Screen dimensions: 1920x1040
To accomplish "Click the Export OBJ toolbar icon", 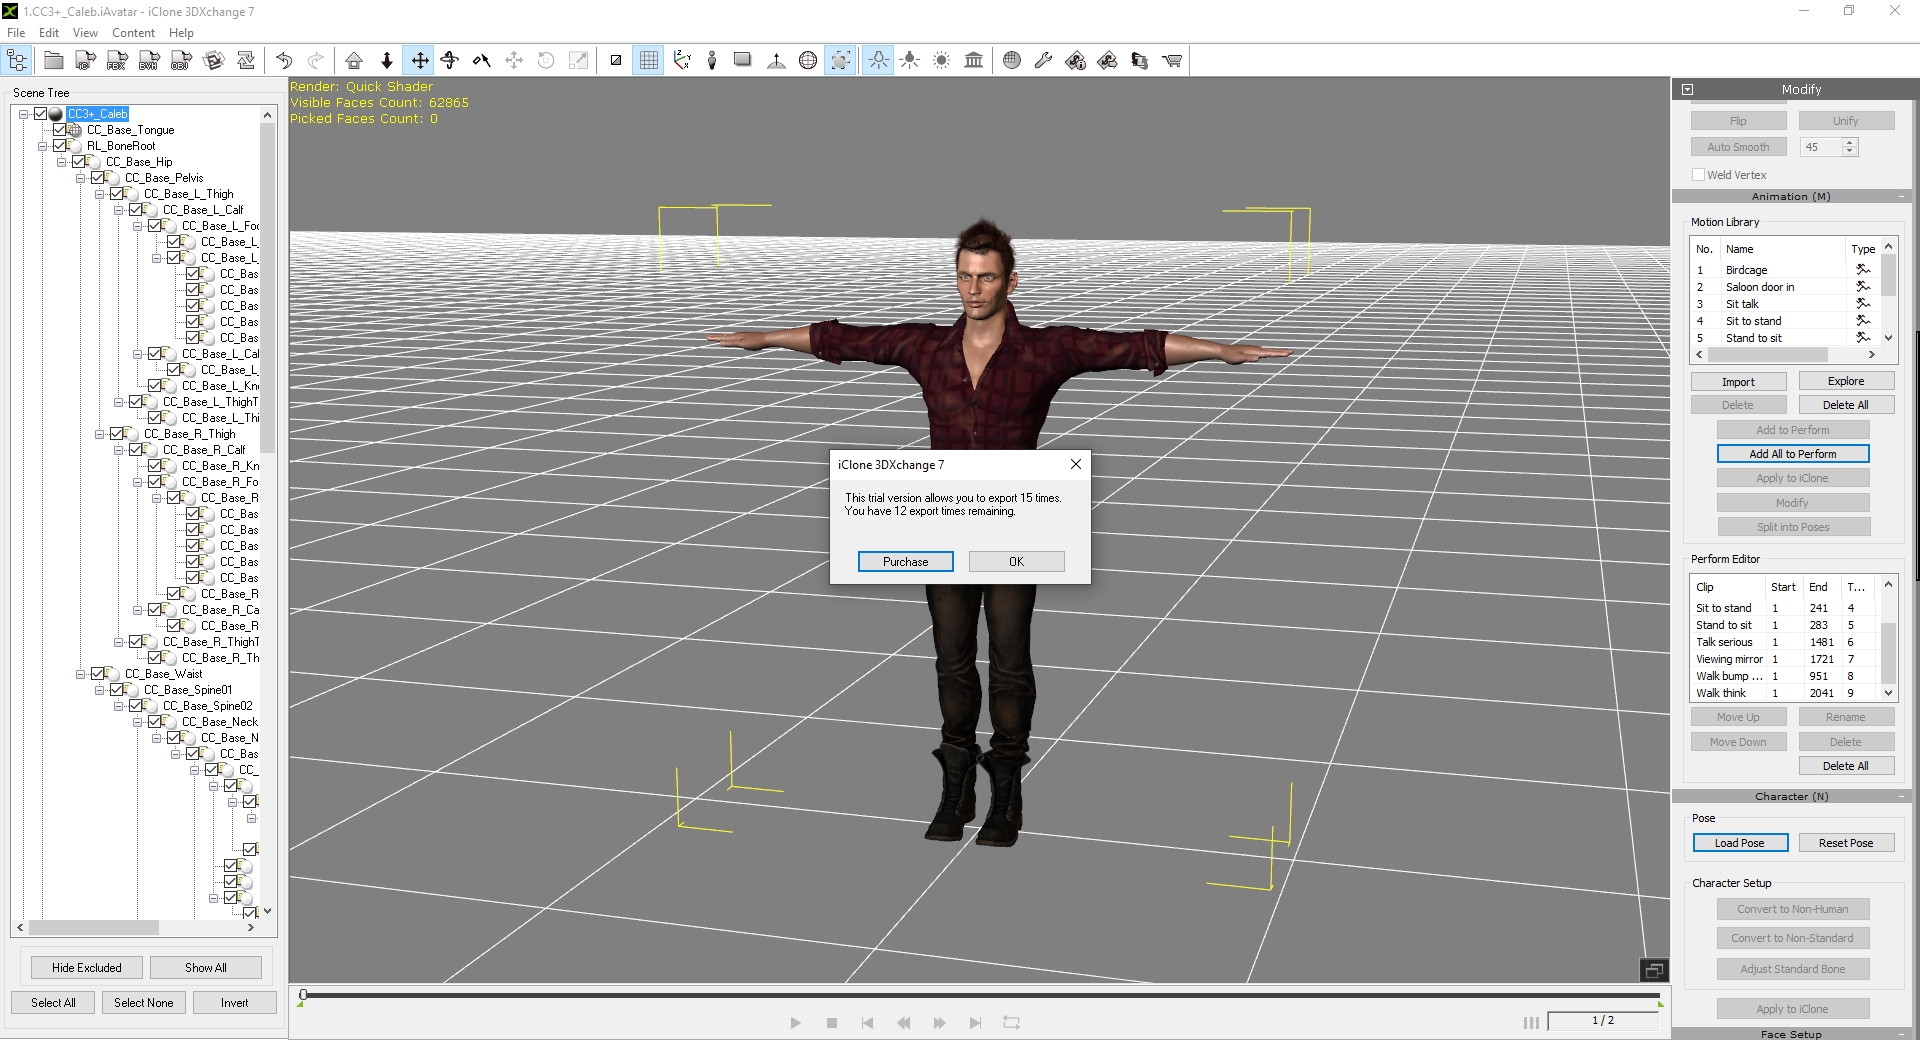I will tap(182, 61).
